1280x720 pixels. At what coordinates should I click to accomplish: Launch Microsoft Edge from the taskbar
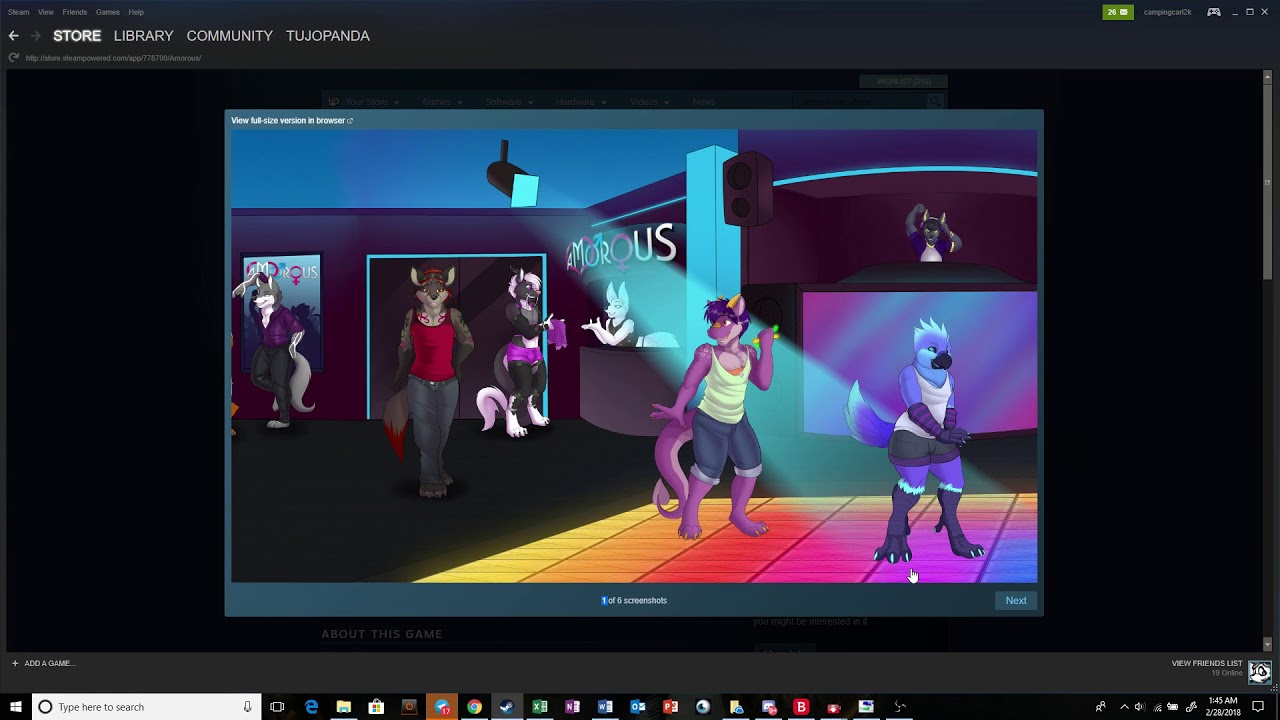[x=311, y=707]
